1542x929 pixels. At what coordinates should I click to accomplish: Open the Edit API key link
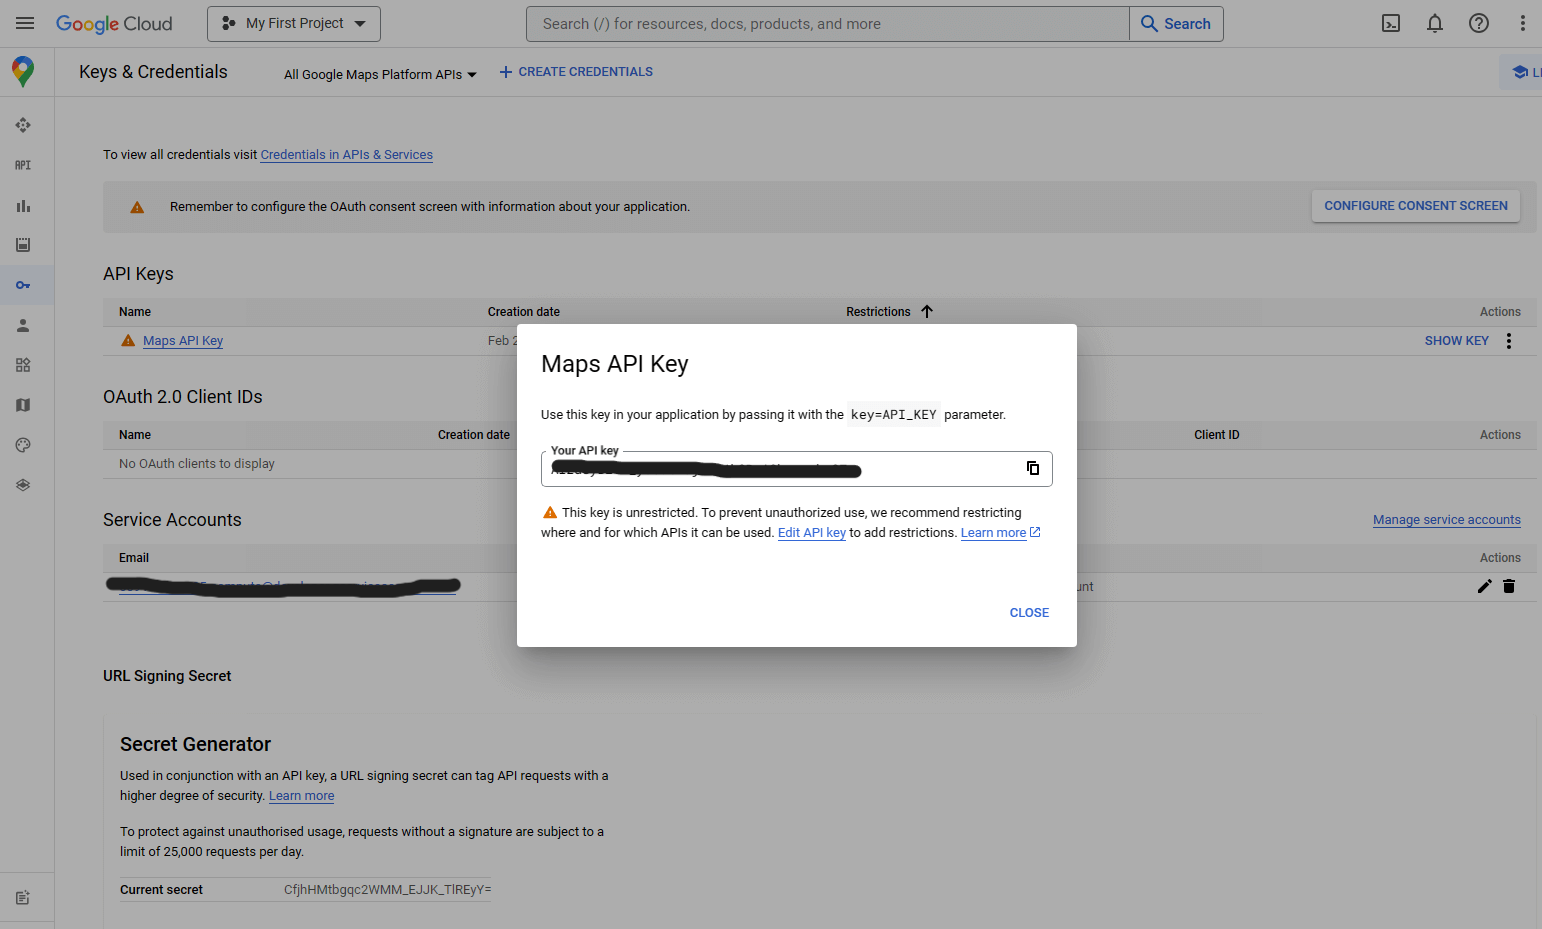[x=811, y=532]
